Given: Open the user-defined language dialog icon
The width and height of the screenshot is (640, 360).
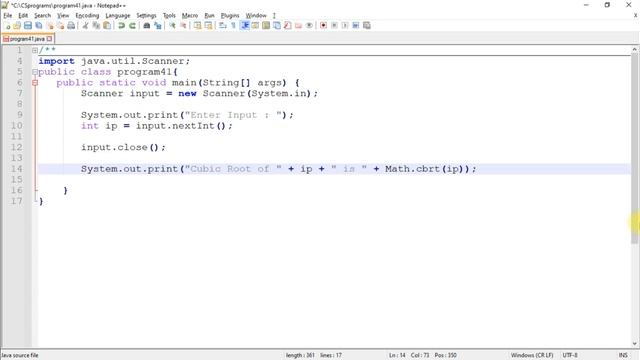Looking at the screenshot, I should [x=255, y=26].
